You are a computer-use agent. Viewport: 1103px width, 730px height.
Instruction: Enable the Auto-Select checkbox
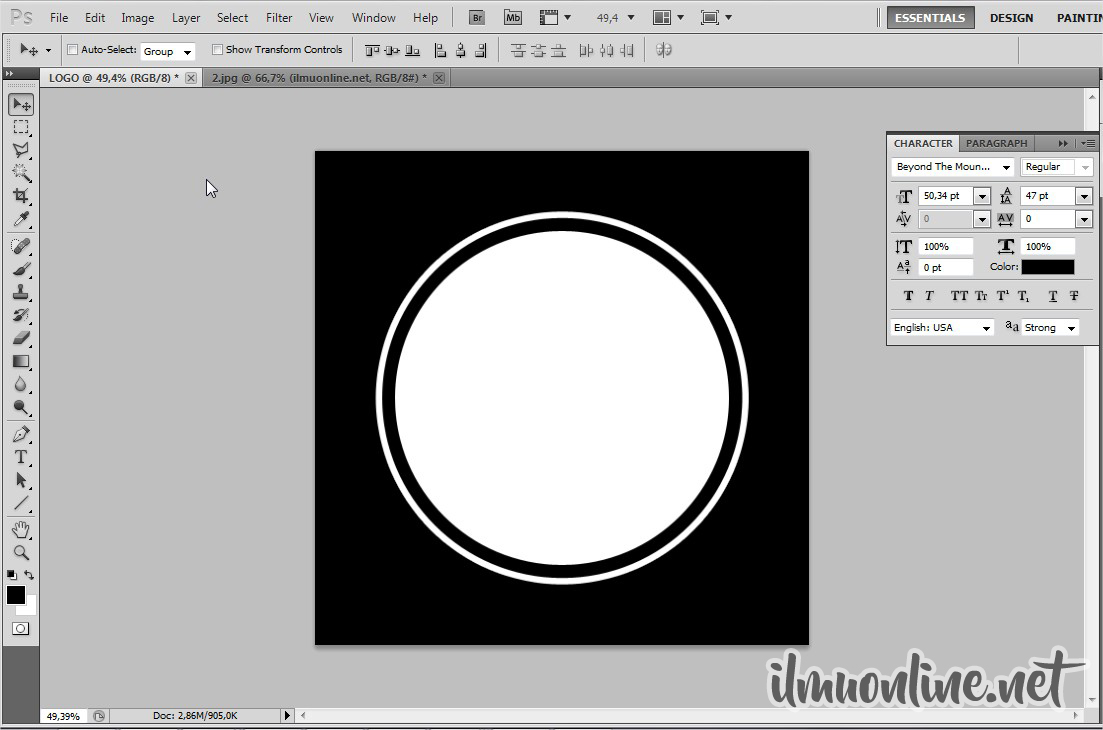[x=72, y=50]
